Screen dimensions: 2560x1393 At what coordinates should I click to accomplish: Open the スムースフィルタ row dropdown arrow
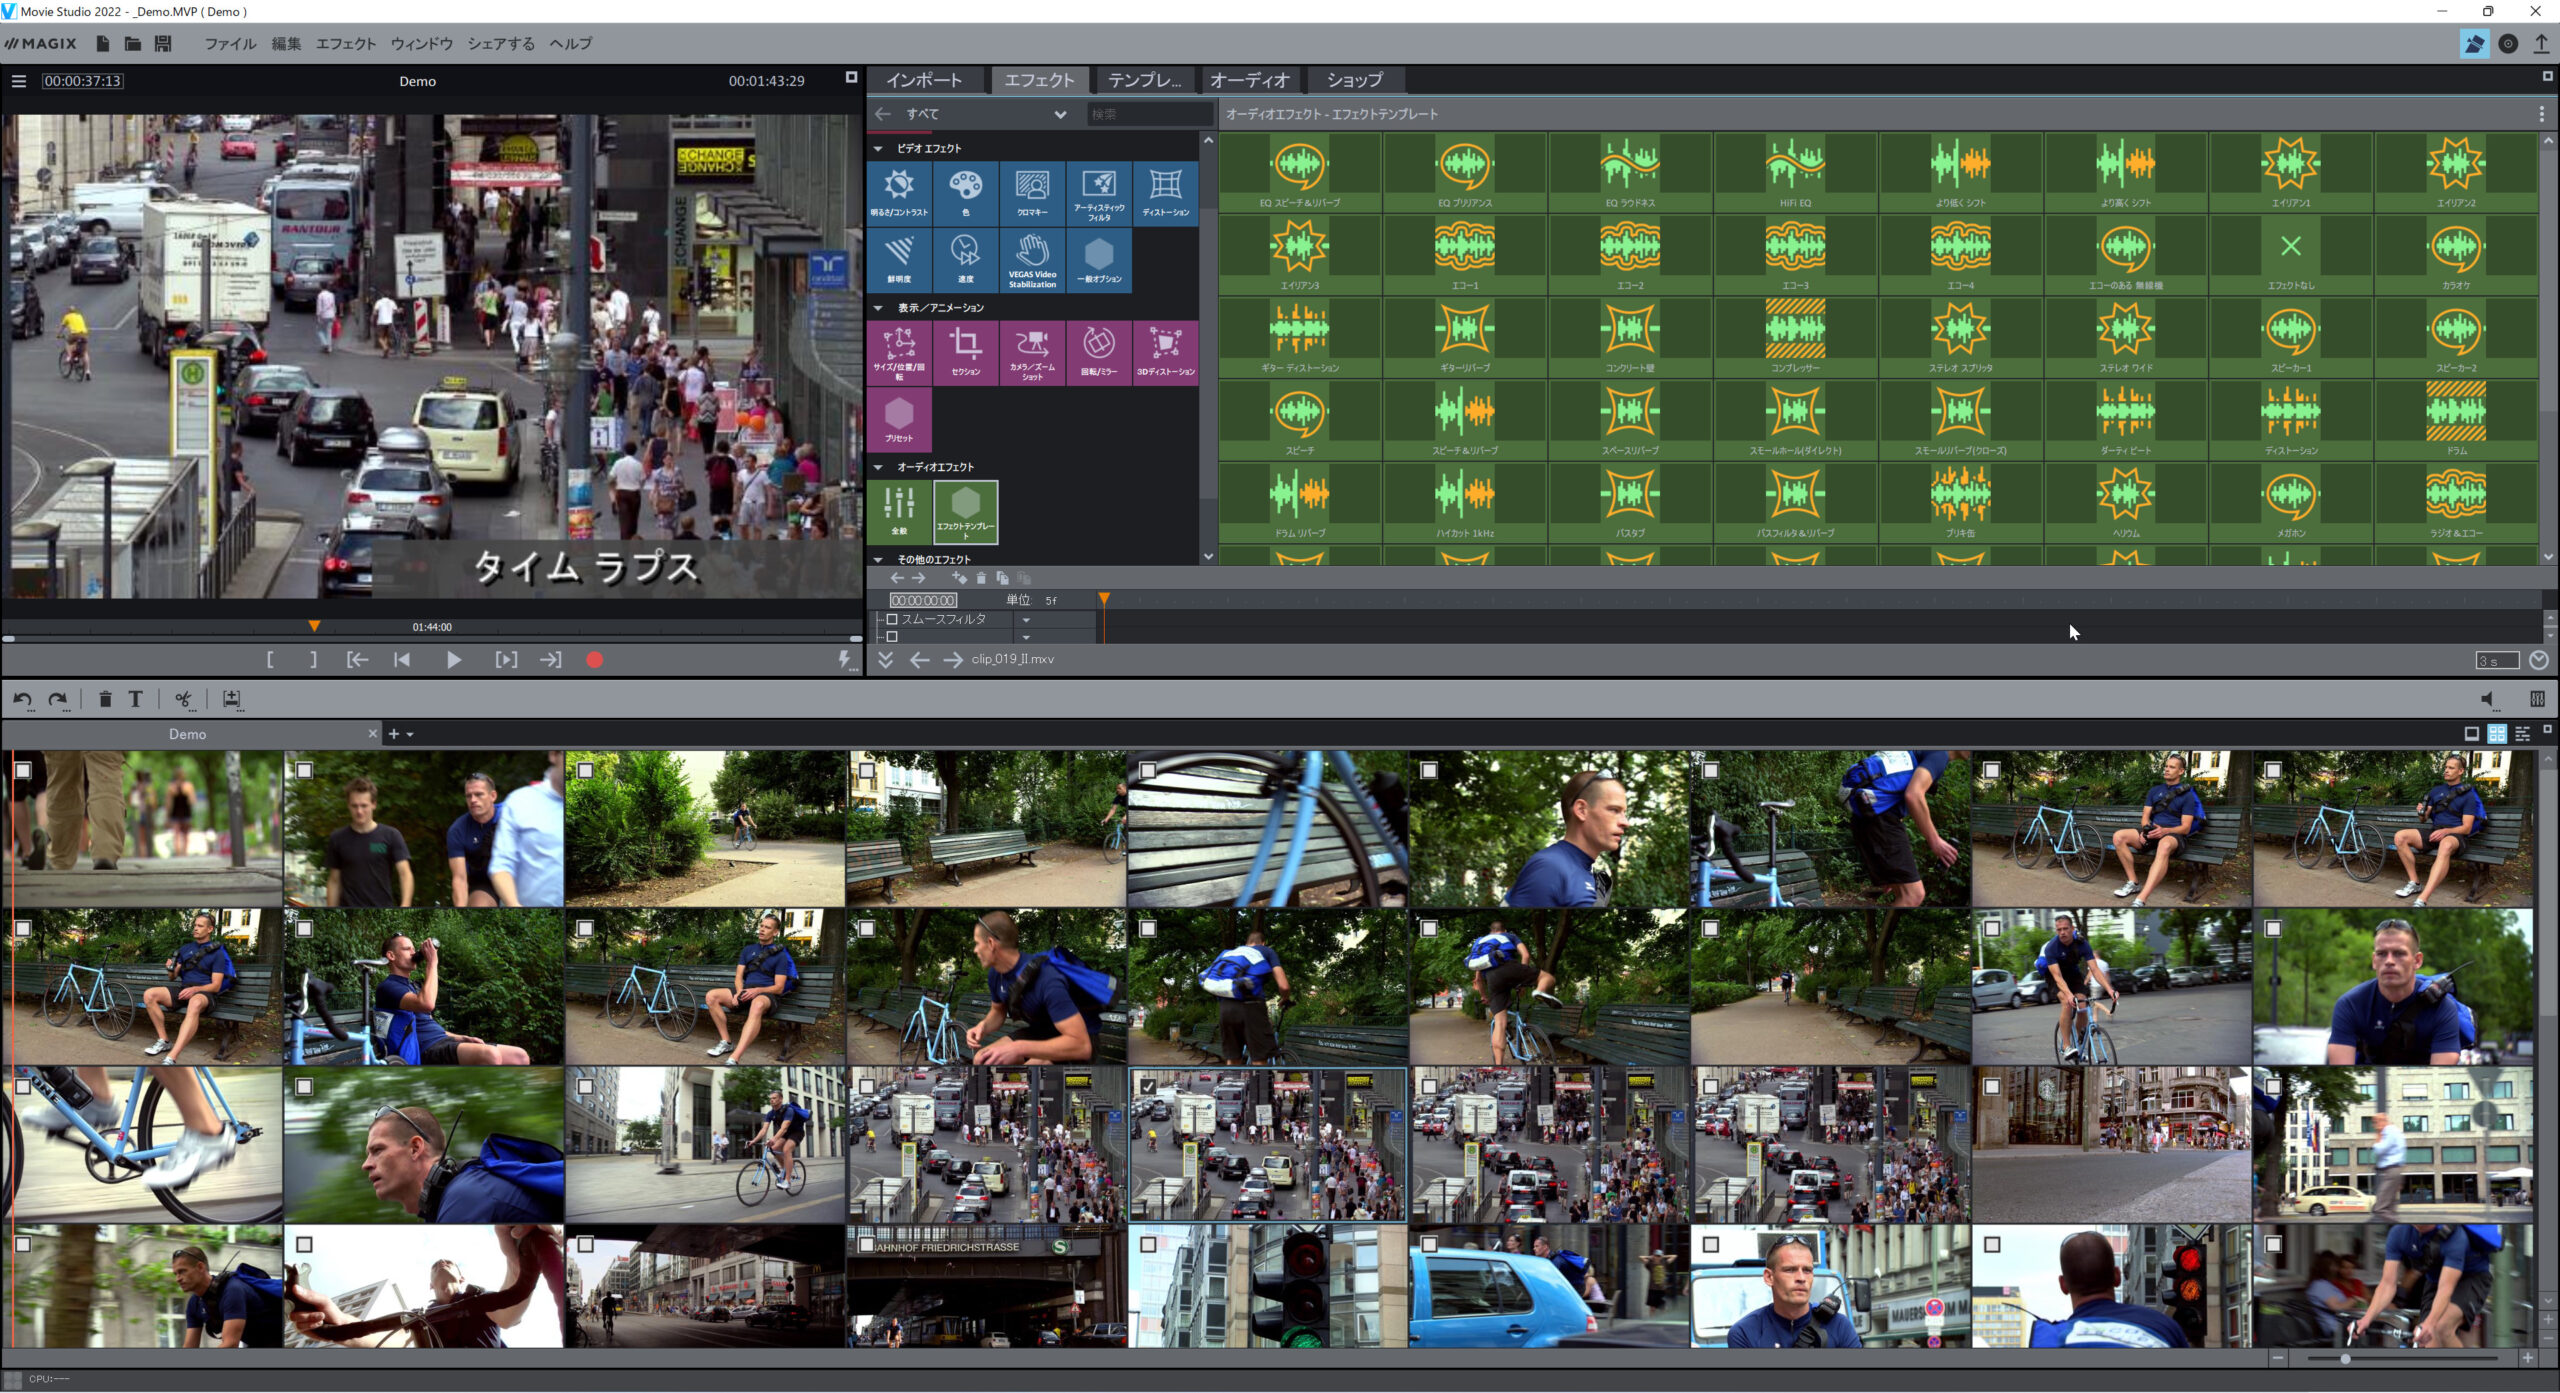tap(1026, 620)
